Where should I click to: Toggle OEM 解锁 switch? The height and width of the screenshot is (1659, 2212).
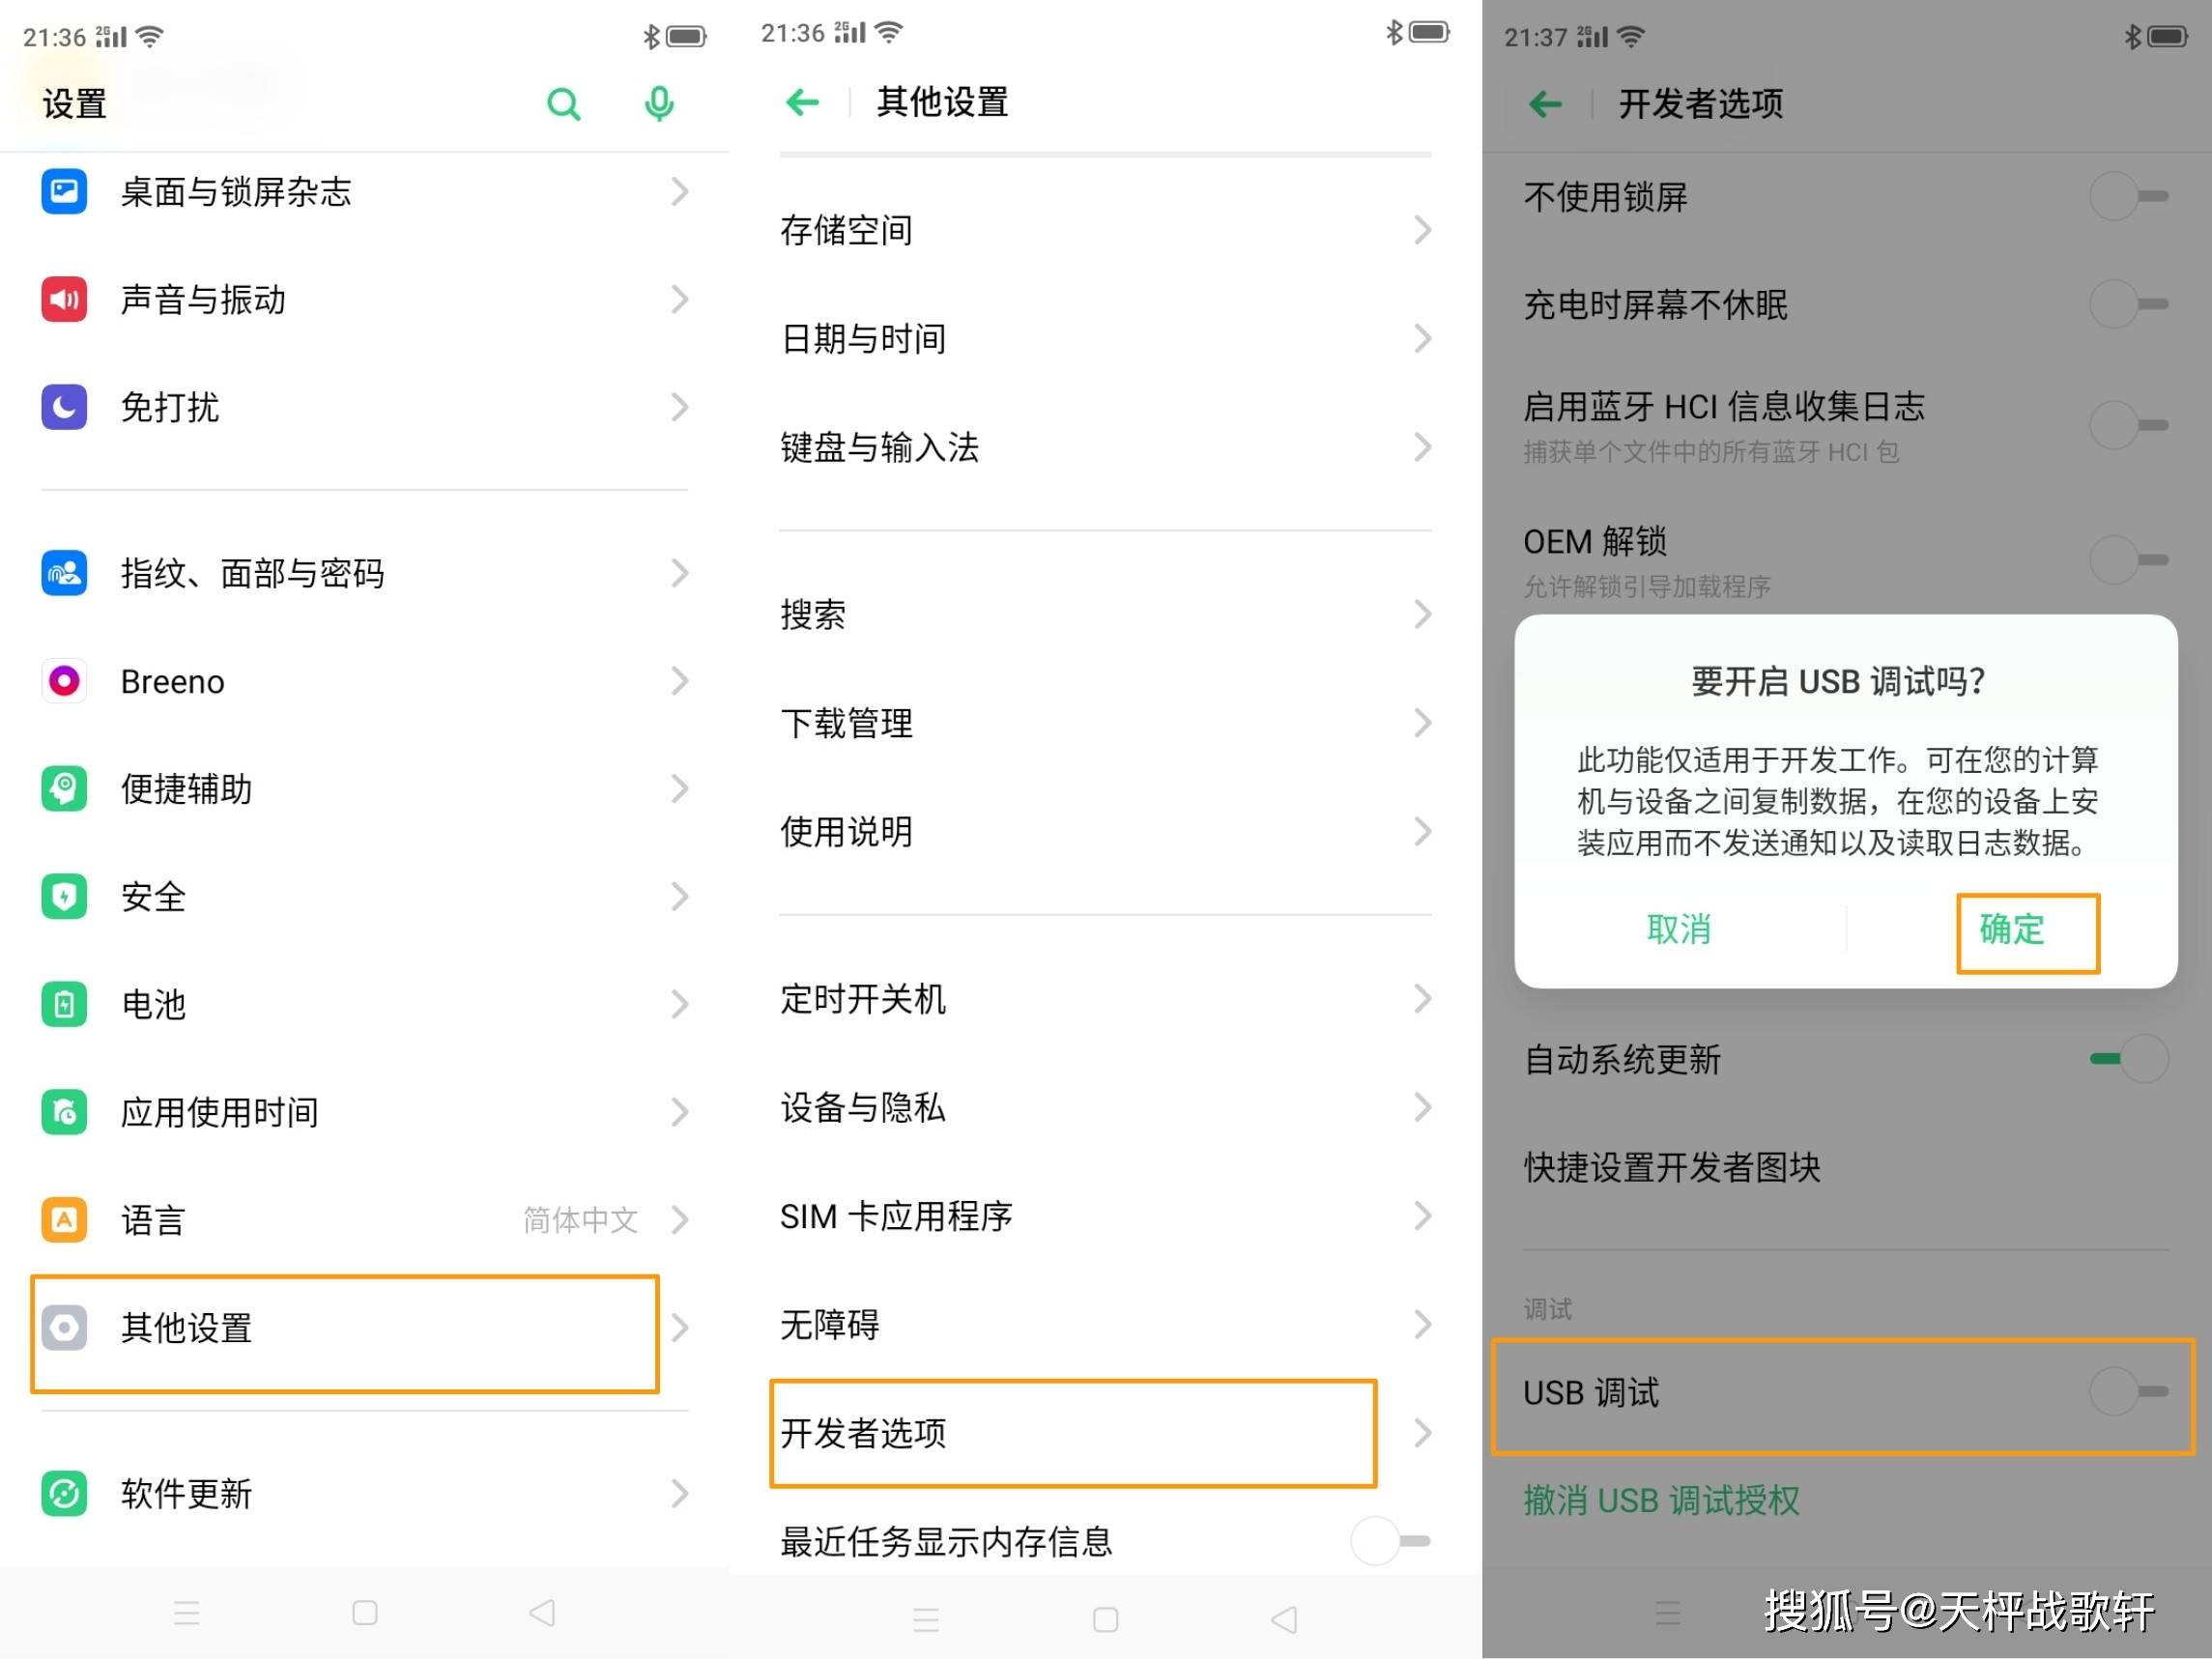2129,560
